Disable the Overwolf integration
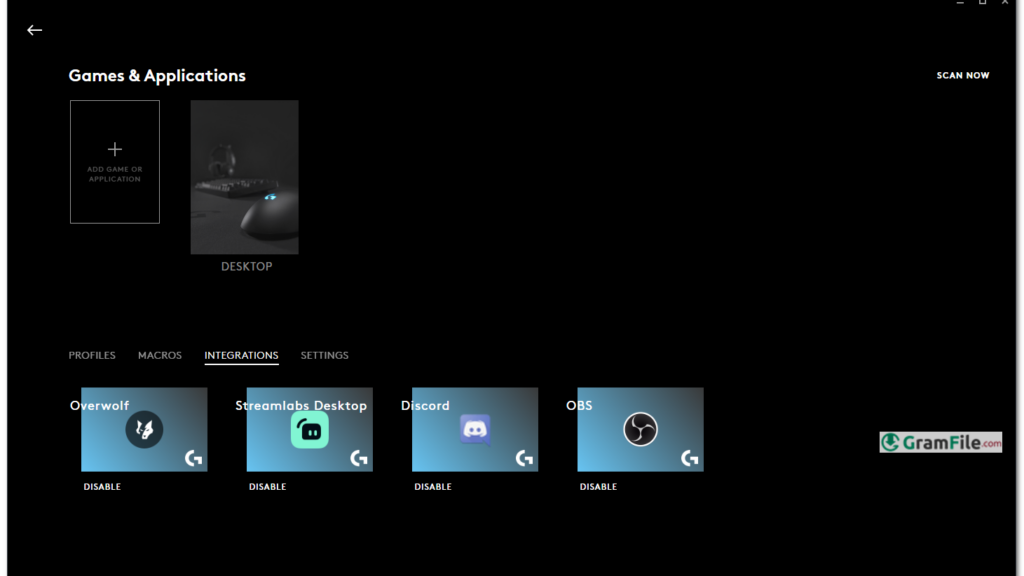 pyautogui.click(x=102, y=487)
